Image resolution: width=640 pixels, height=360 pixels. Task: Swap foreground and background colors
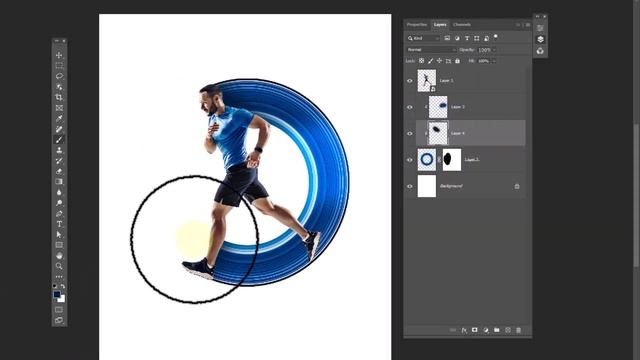63,286
